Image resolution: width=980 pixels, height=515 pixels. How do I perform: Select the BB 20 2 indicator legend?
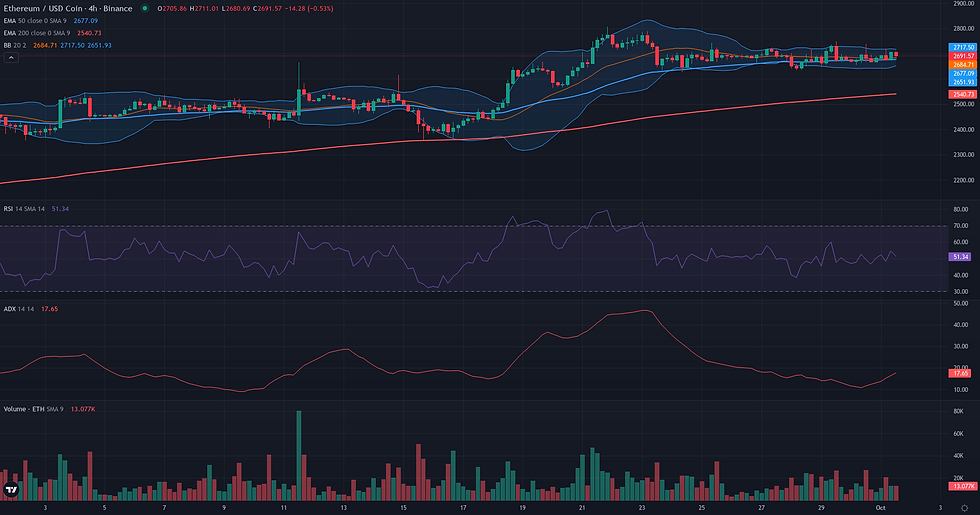coord(15,46)
